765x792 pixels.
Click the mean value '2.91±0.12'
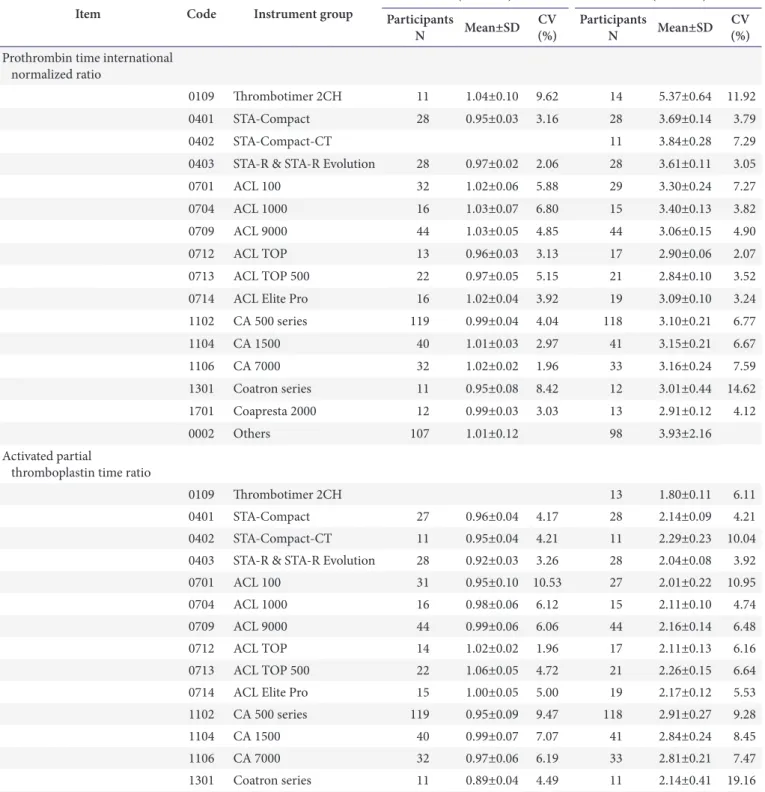pyautogui.click(x=685, y=411)
